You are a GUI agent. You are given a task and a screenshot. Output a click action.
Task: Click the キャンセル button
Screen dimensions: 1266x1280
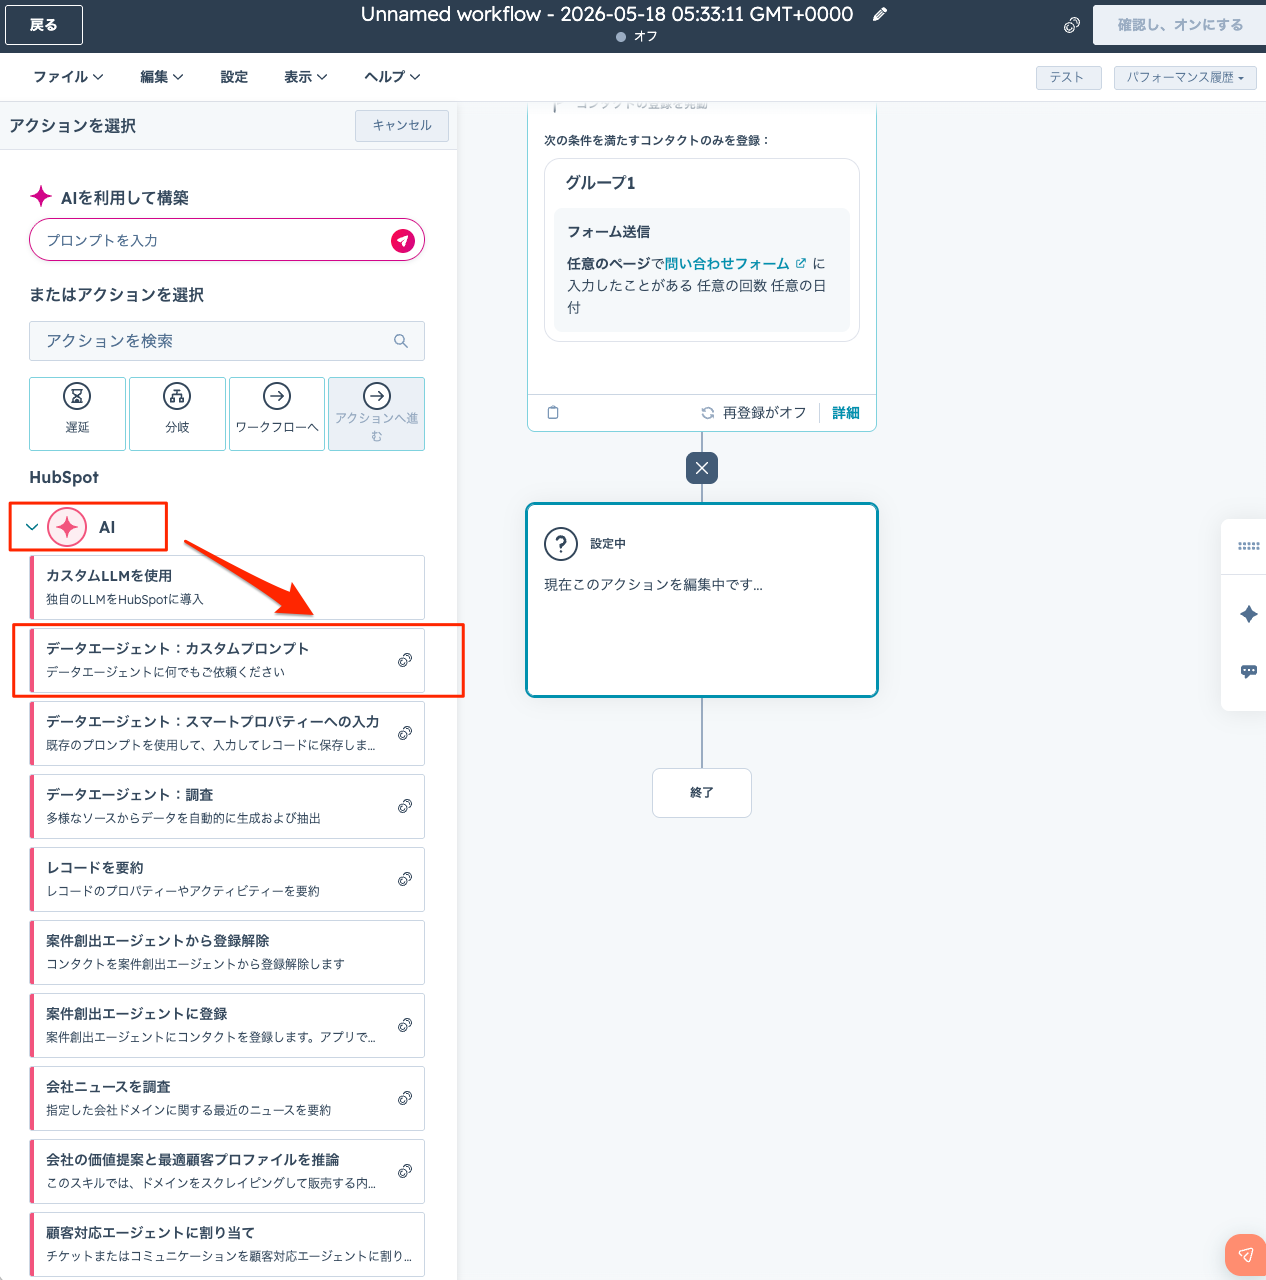402,126
